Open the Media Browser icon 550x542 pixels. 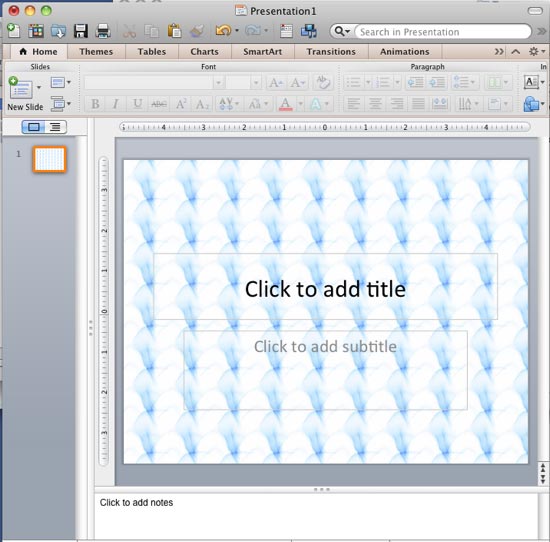click(x=309, y=31)
